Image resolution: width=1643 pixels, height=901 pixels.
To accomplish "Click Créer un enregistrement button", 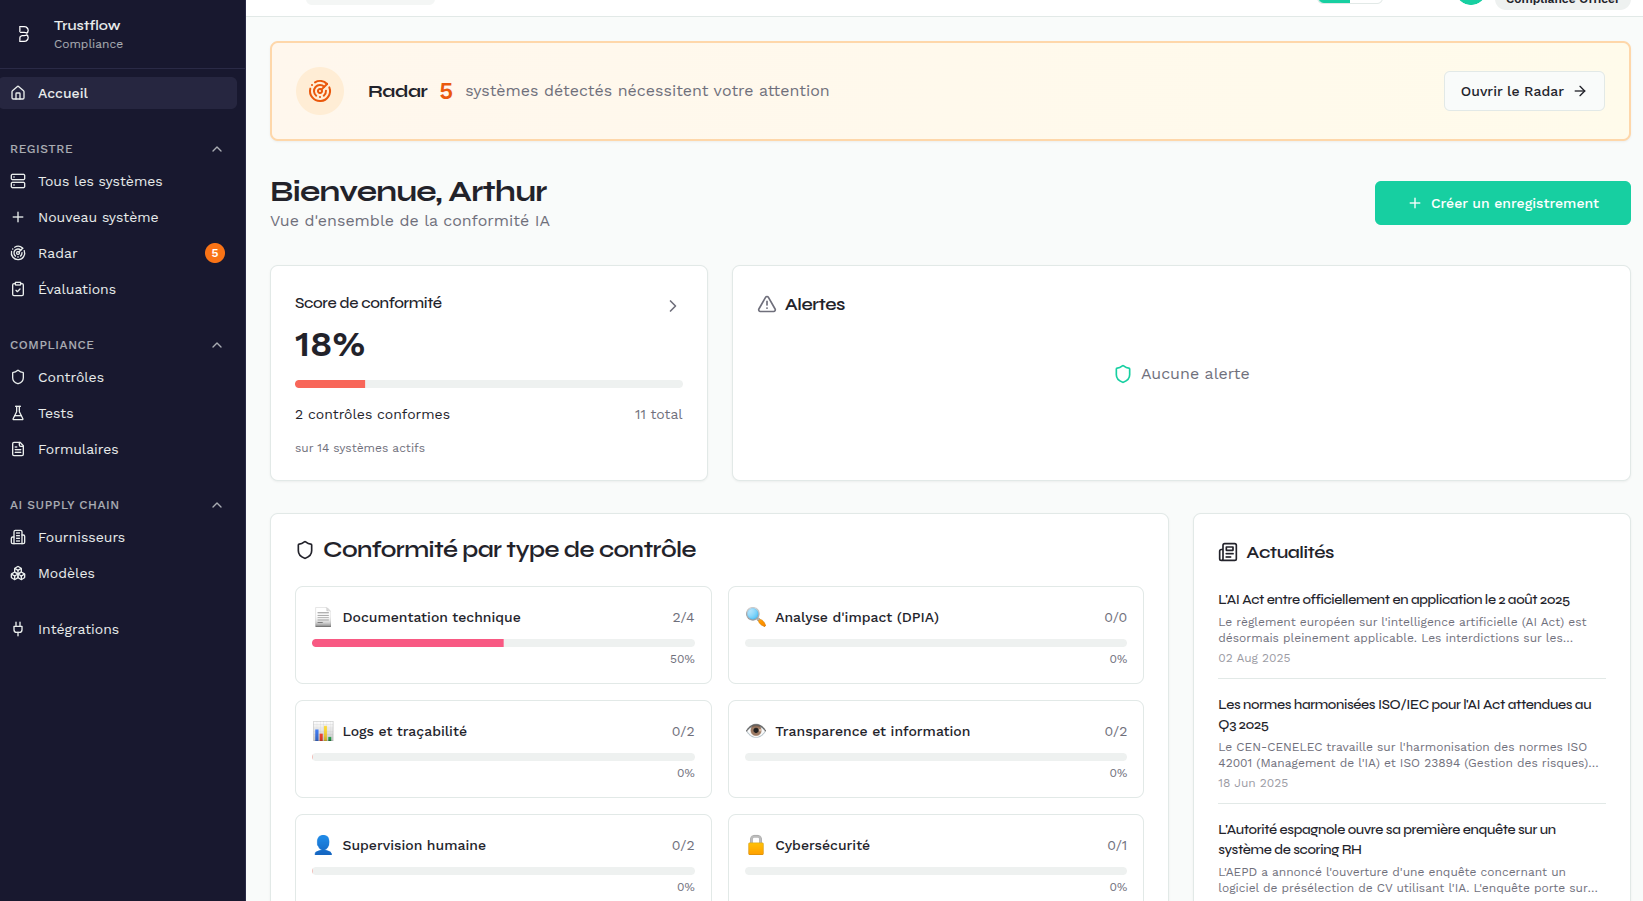I will [1502, 203].
